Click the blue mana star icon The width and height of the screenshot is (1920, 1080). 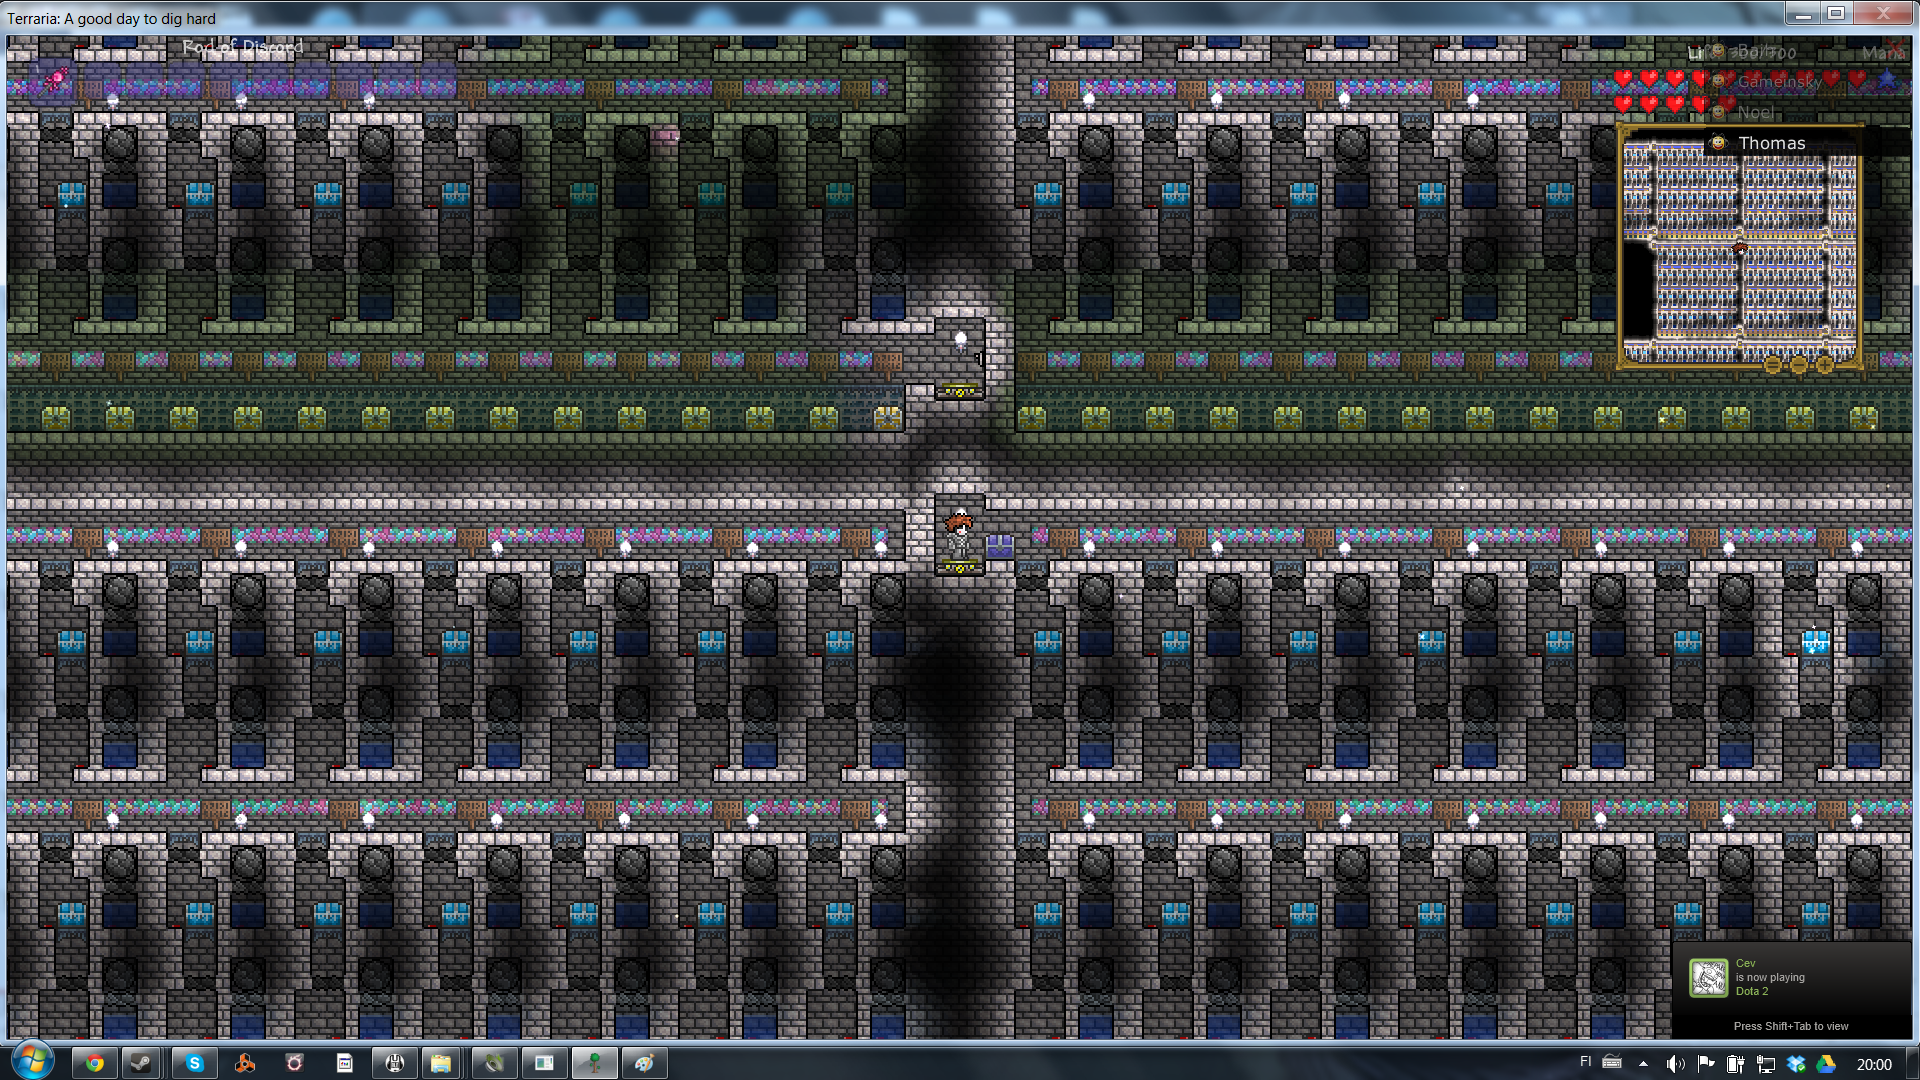(1887, 79)
